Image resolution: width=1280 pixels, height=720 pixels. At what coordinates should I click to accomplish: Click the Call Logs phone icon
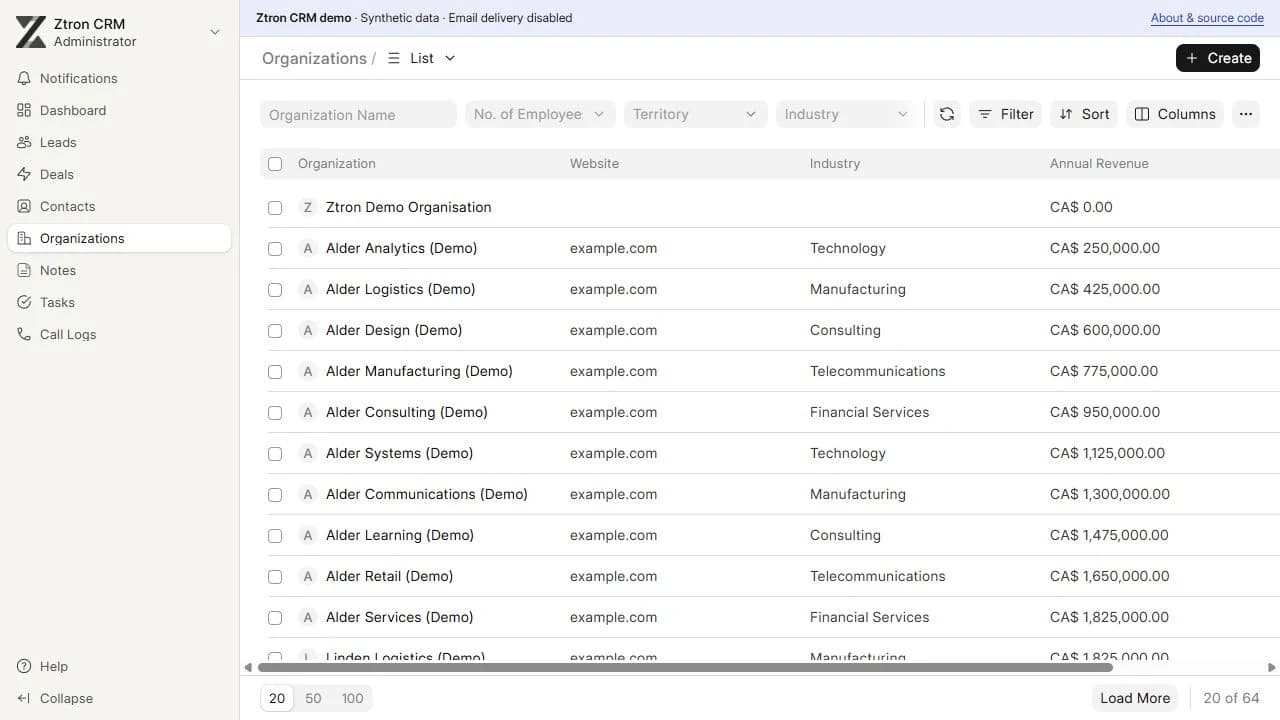tap(24, 334)
